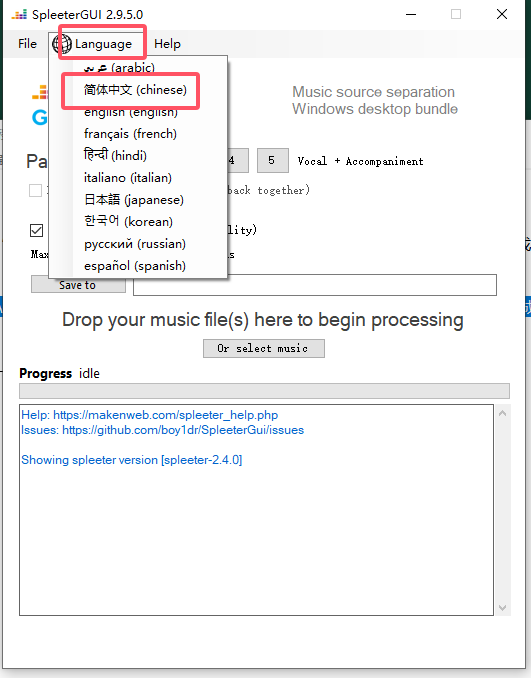
Task: Open the Help menu
Action: pyautogui.click(x=167, y=44)
